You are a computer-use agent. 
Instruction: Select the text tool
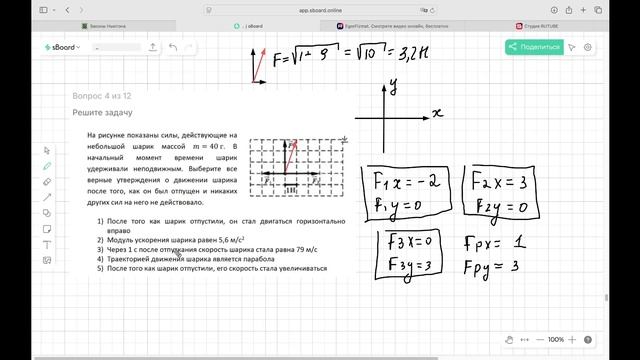tap(47, 245)
